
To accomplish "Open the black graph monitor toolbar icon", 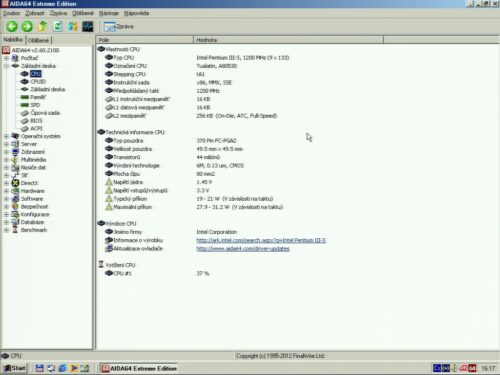I will tap(88, 26).
